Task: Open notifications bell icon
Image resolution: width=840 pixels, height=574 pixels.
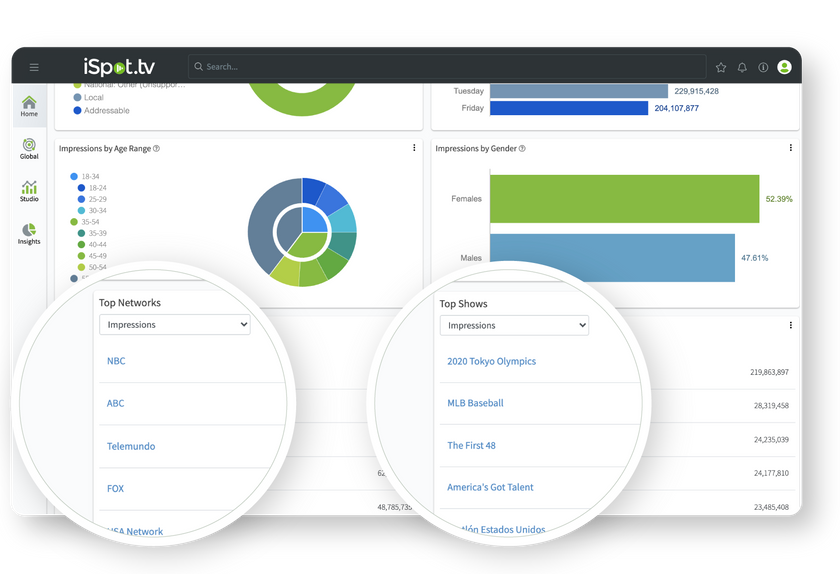Action: click(742, 67)
